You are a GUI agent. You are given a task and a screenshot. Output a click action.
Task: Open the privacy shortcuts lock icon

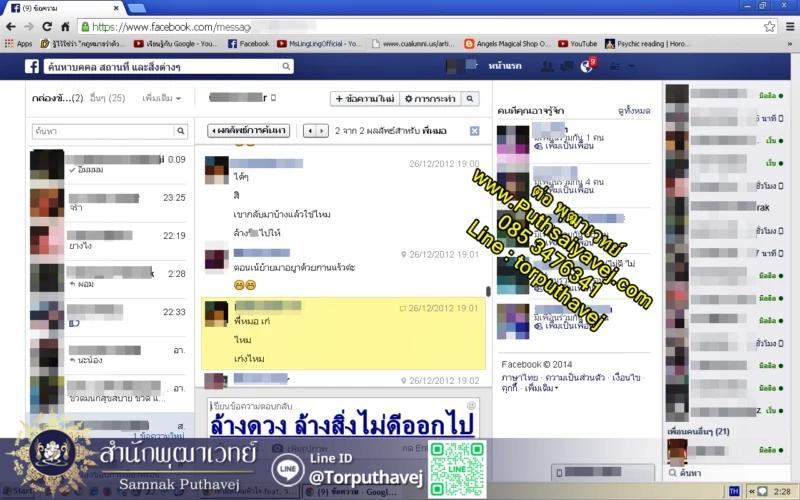pos(615,66)
